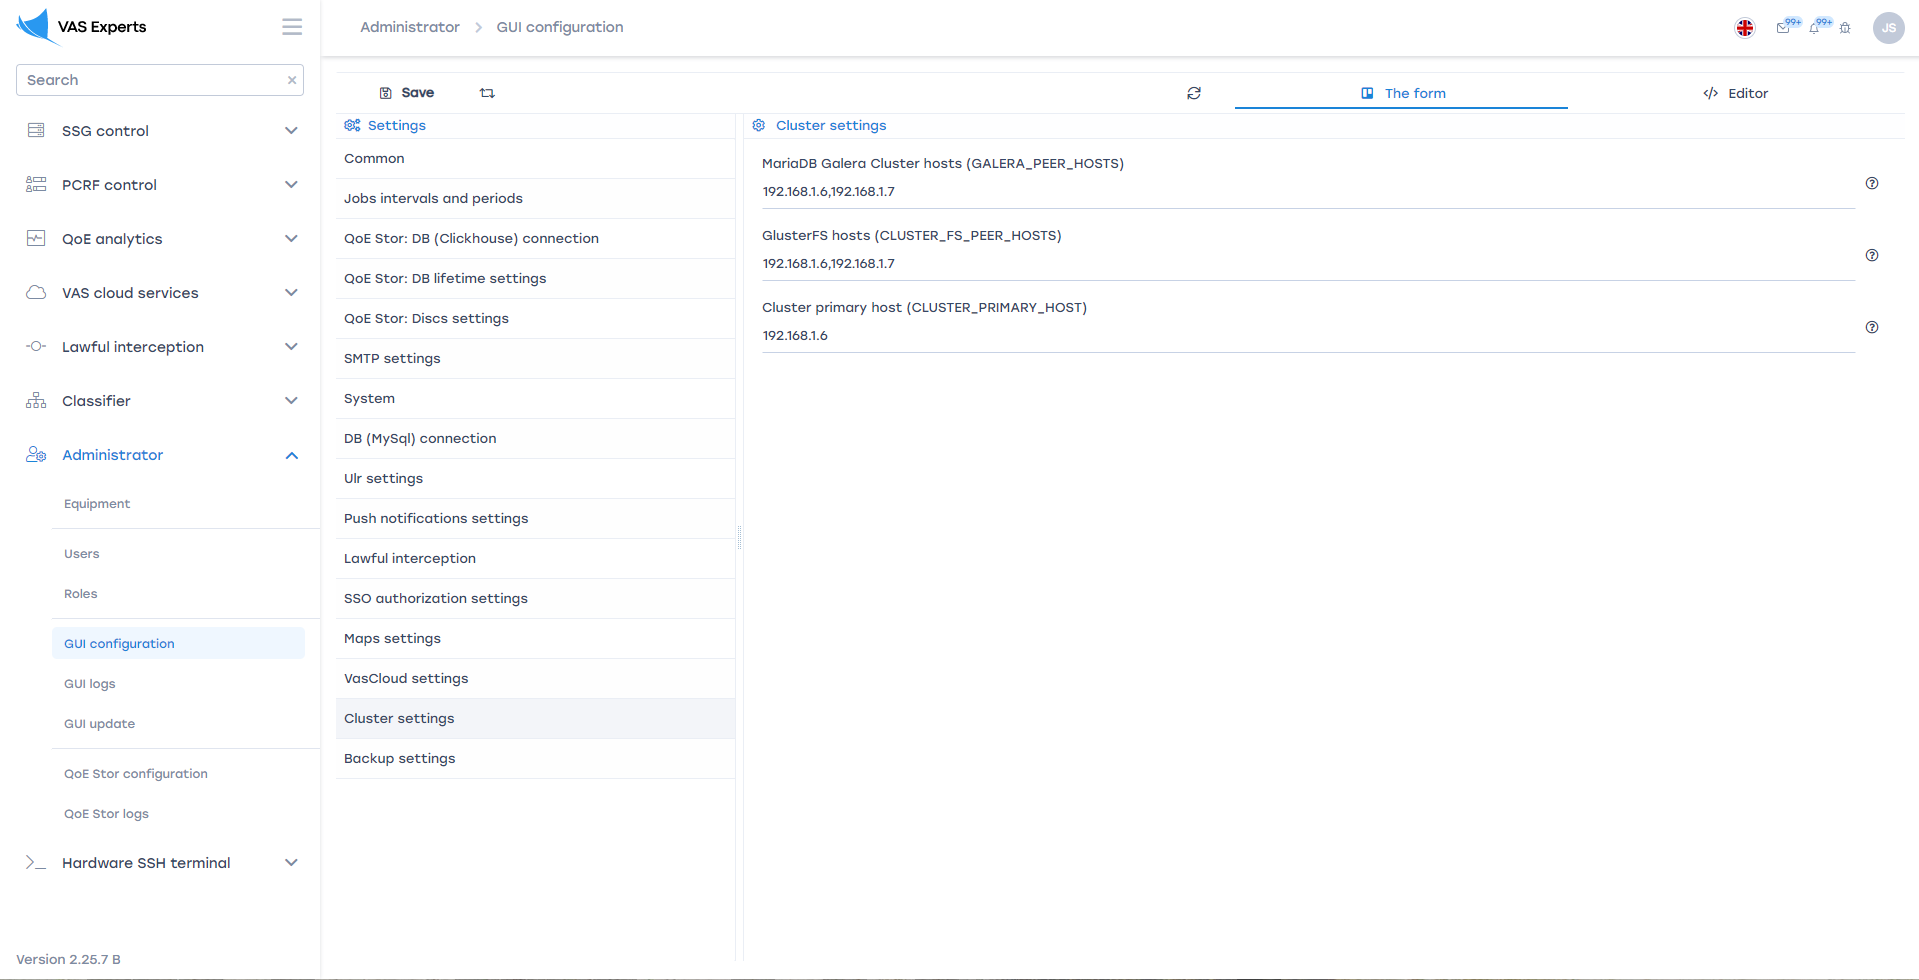Click the bug report icon
The image size is (1919, 980).
pyautogui.click(x=1845, y=28)
